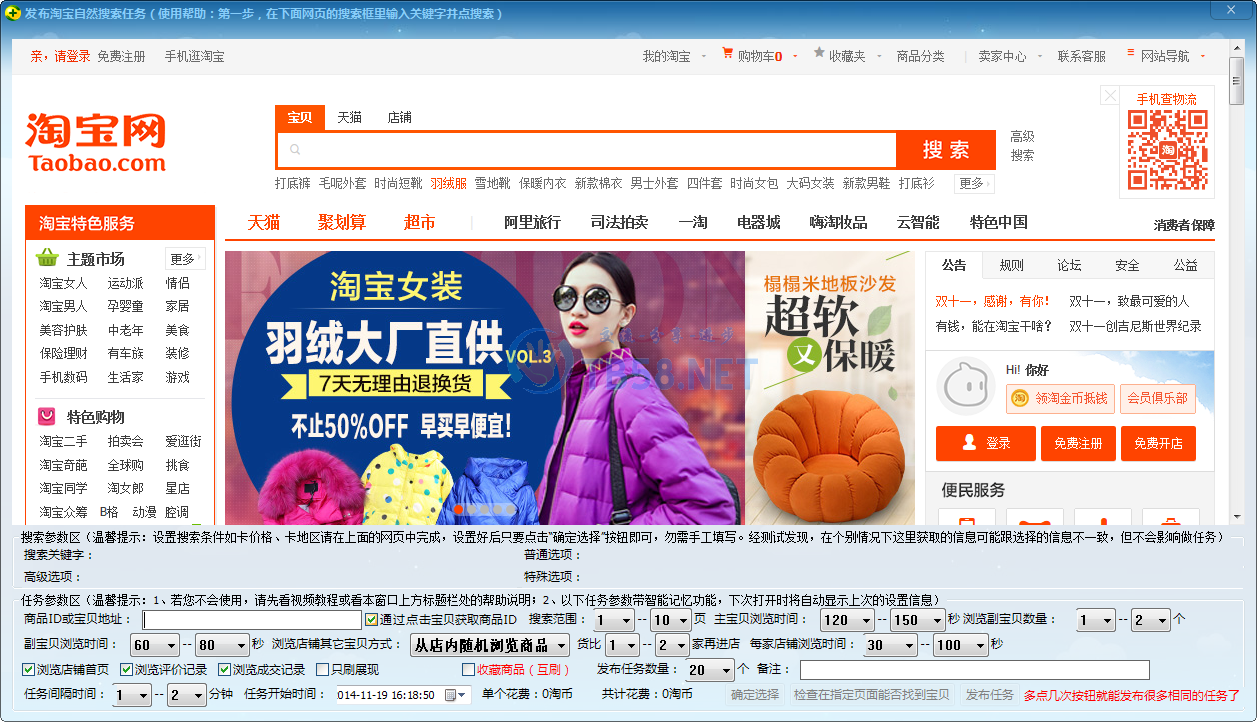Open the 安全 notice tab
The image size is (1257, 722).
coord(1128,265)
